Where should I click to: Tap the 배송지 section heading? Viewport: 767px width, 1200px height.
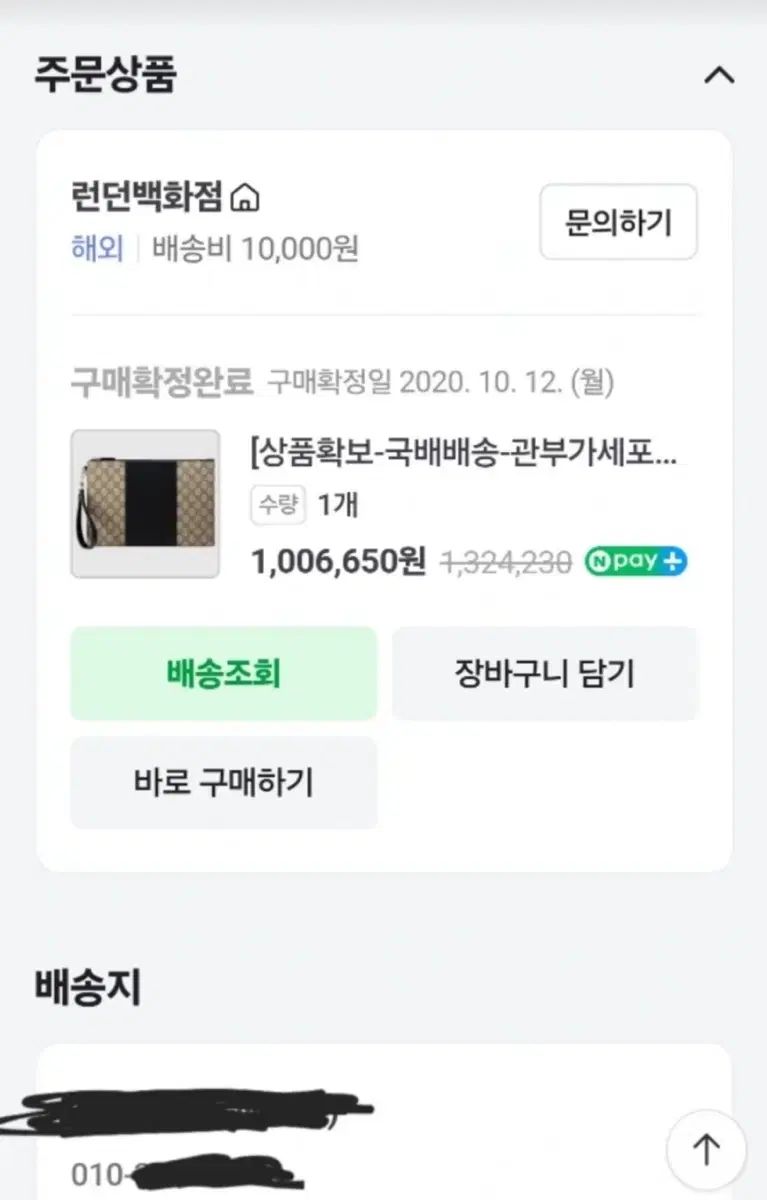pos(88,987)
